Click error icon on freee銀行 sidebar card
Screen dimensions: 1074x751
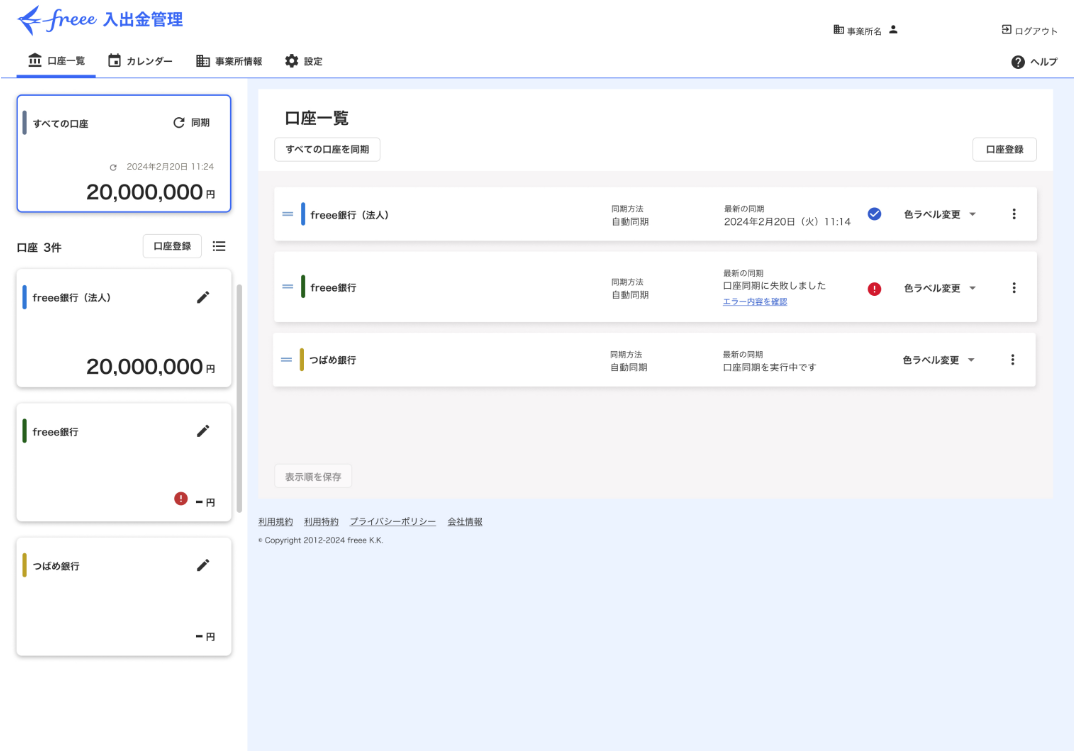tap(181, 499)
